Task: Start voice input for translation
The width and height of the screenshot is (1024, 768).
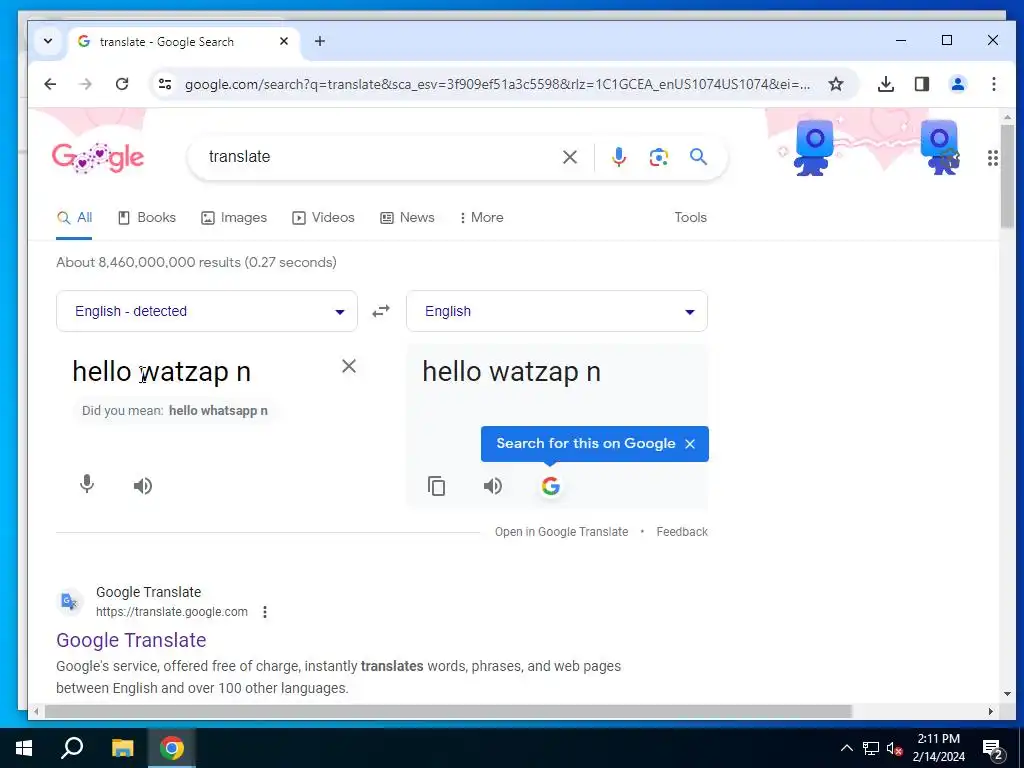Action: [x=86, y=485]
